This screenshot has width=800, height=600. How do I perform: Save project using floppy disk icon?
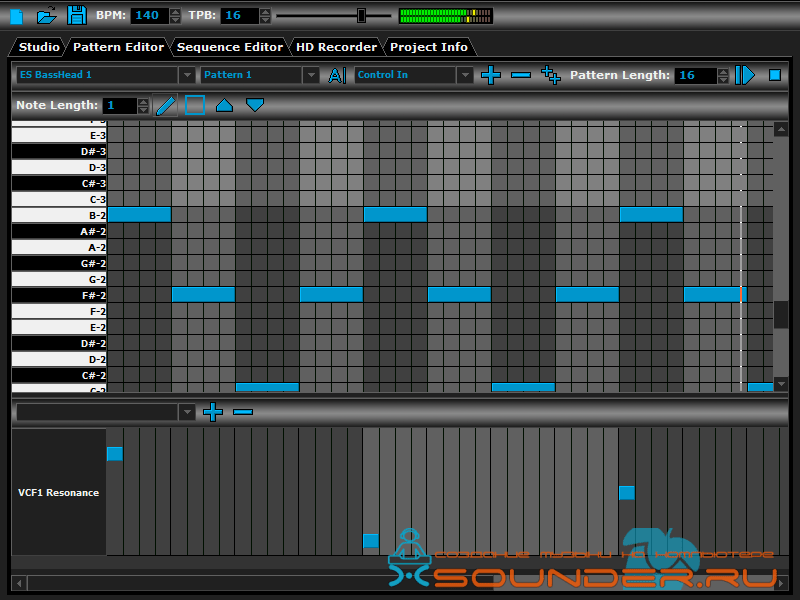tap(77, 15)
